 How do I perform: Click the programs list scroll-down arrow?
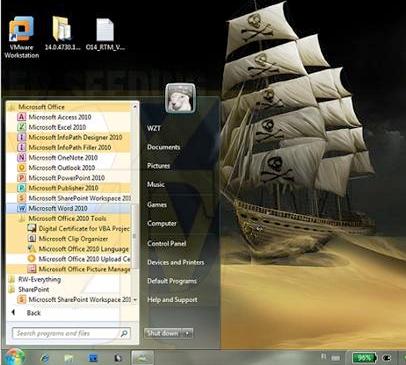(x=135, y=299)
